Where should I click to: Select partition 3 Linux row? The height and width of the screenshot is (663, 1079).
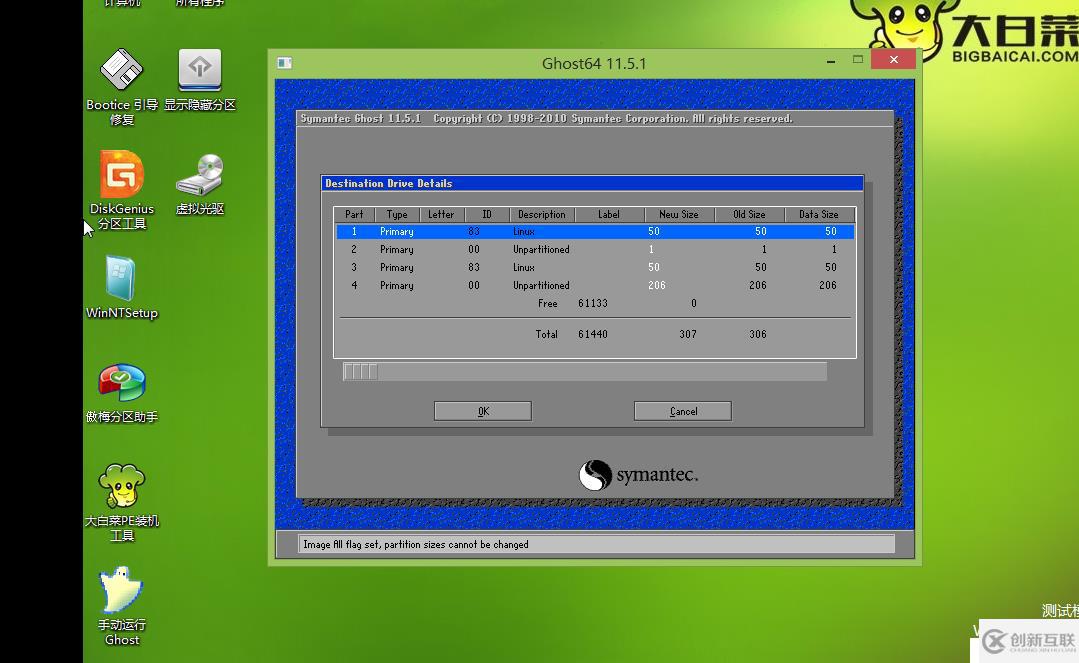594,268
